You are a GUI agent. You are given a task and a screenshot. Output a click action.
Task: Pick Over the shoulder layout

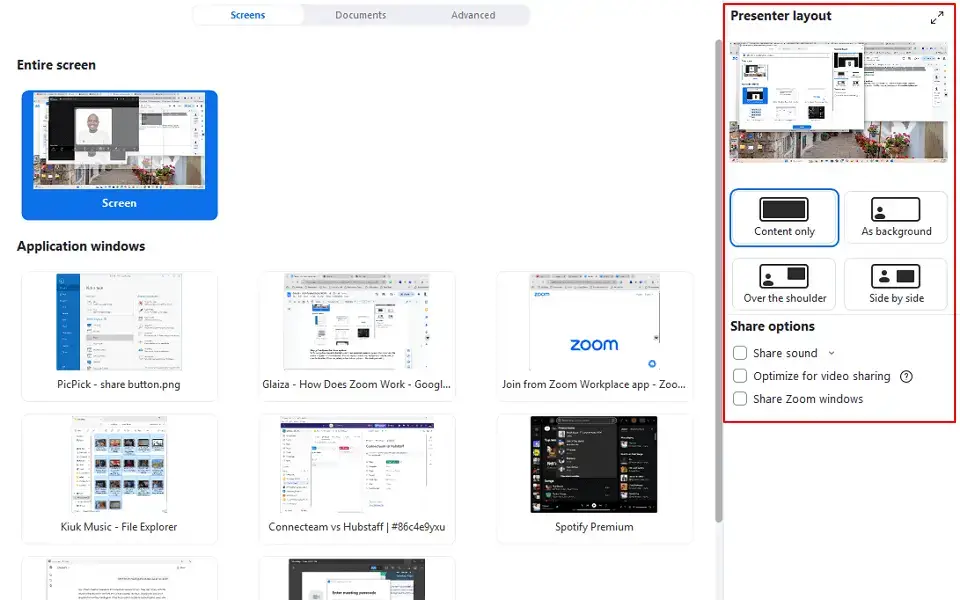coord(784,284)
